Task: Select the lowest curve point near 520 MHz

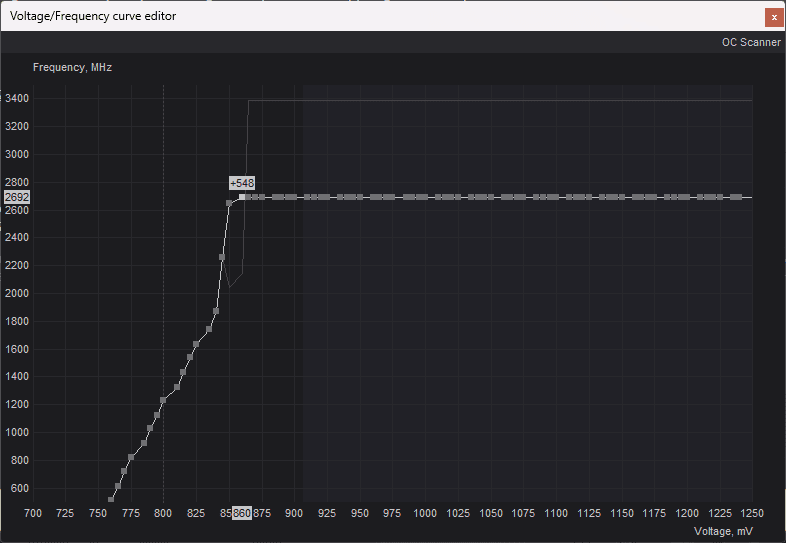Action: pos(111,499)
